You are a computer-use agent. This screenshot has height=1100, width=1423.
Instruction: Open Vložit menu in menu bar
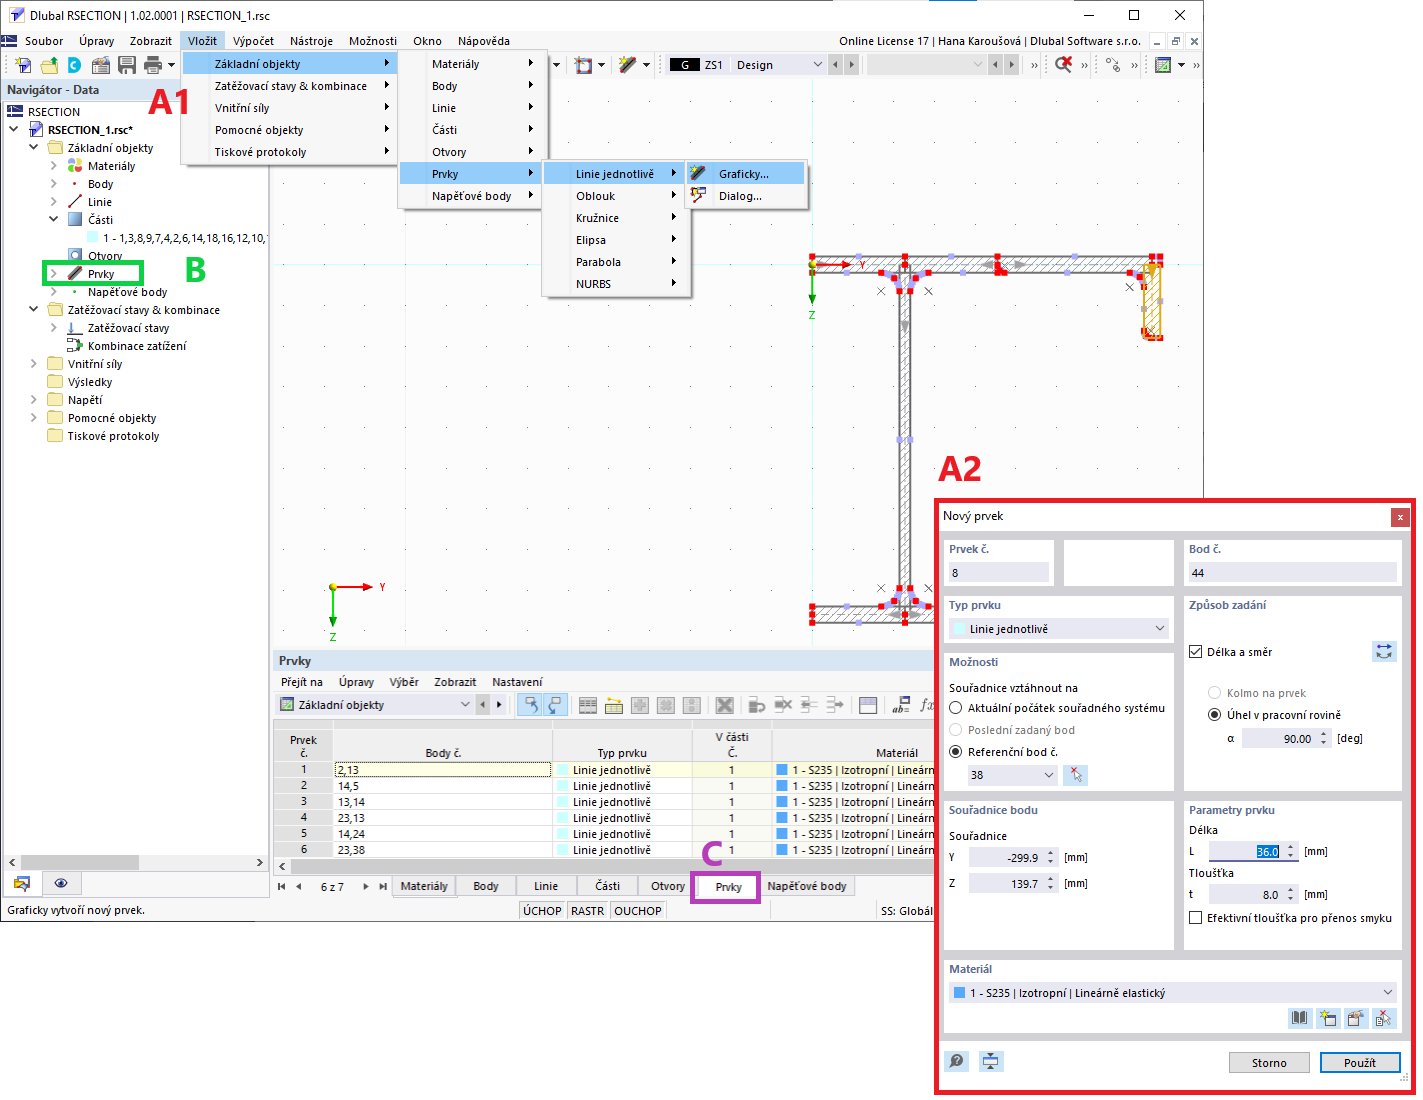click(x=202, y=41)
